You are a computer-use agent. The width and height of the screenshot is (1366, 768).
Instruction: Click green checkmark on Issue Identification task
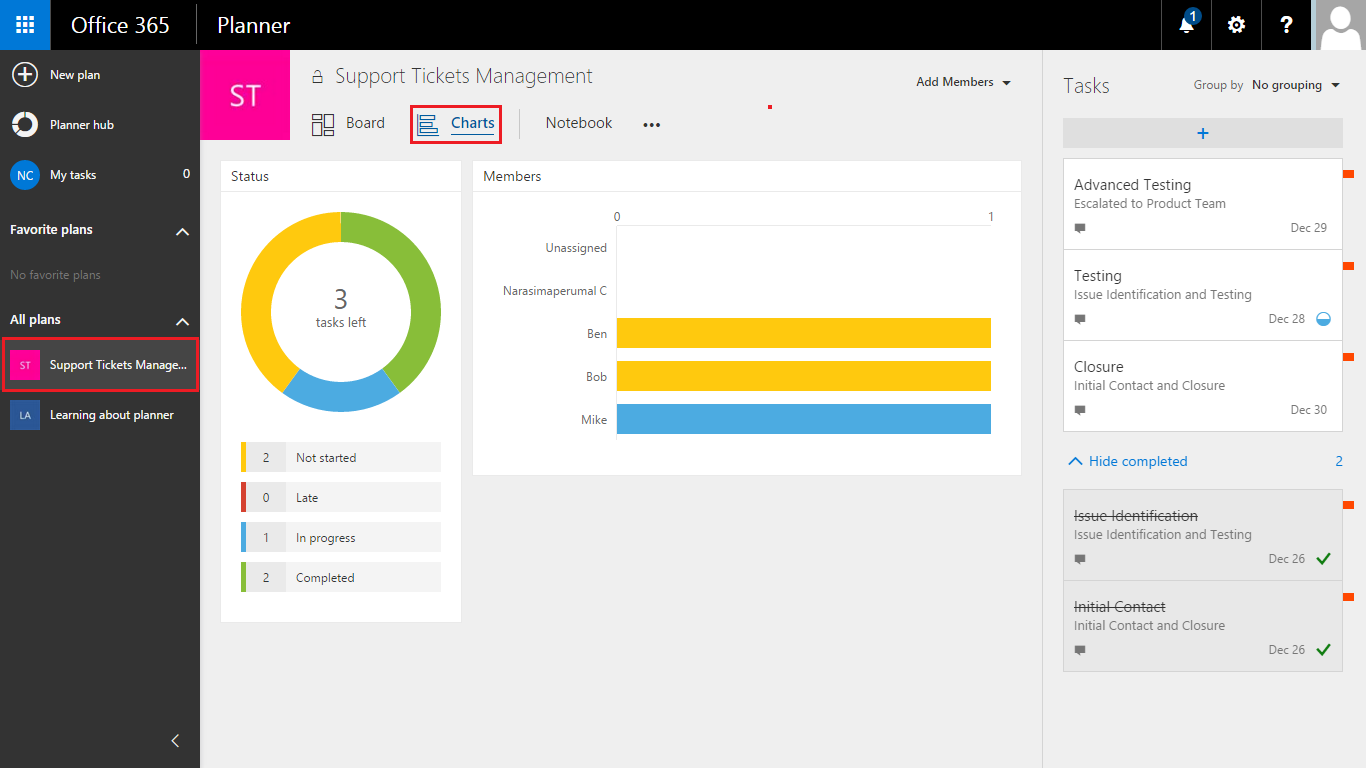(1323, 559)
